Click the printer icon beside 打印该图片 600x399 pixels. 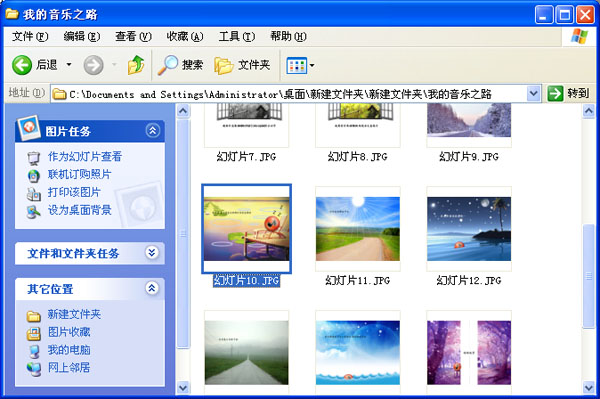click(34, 194)
